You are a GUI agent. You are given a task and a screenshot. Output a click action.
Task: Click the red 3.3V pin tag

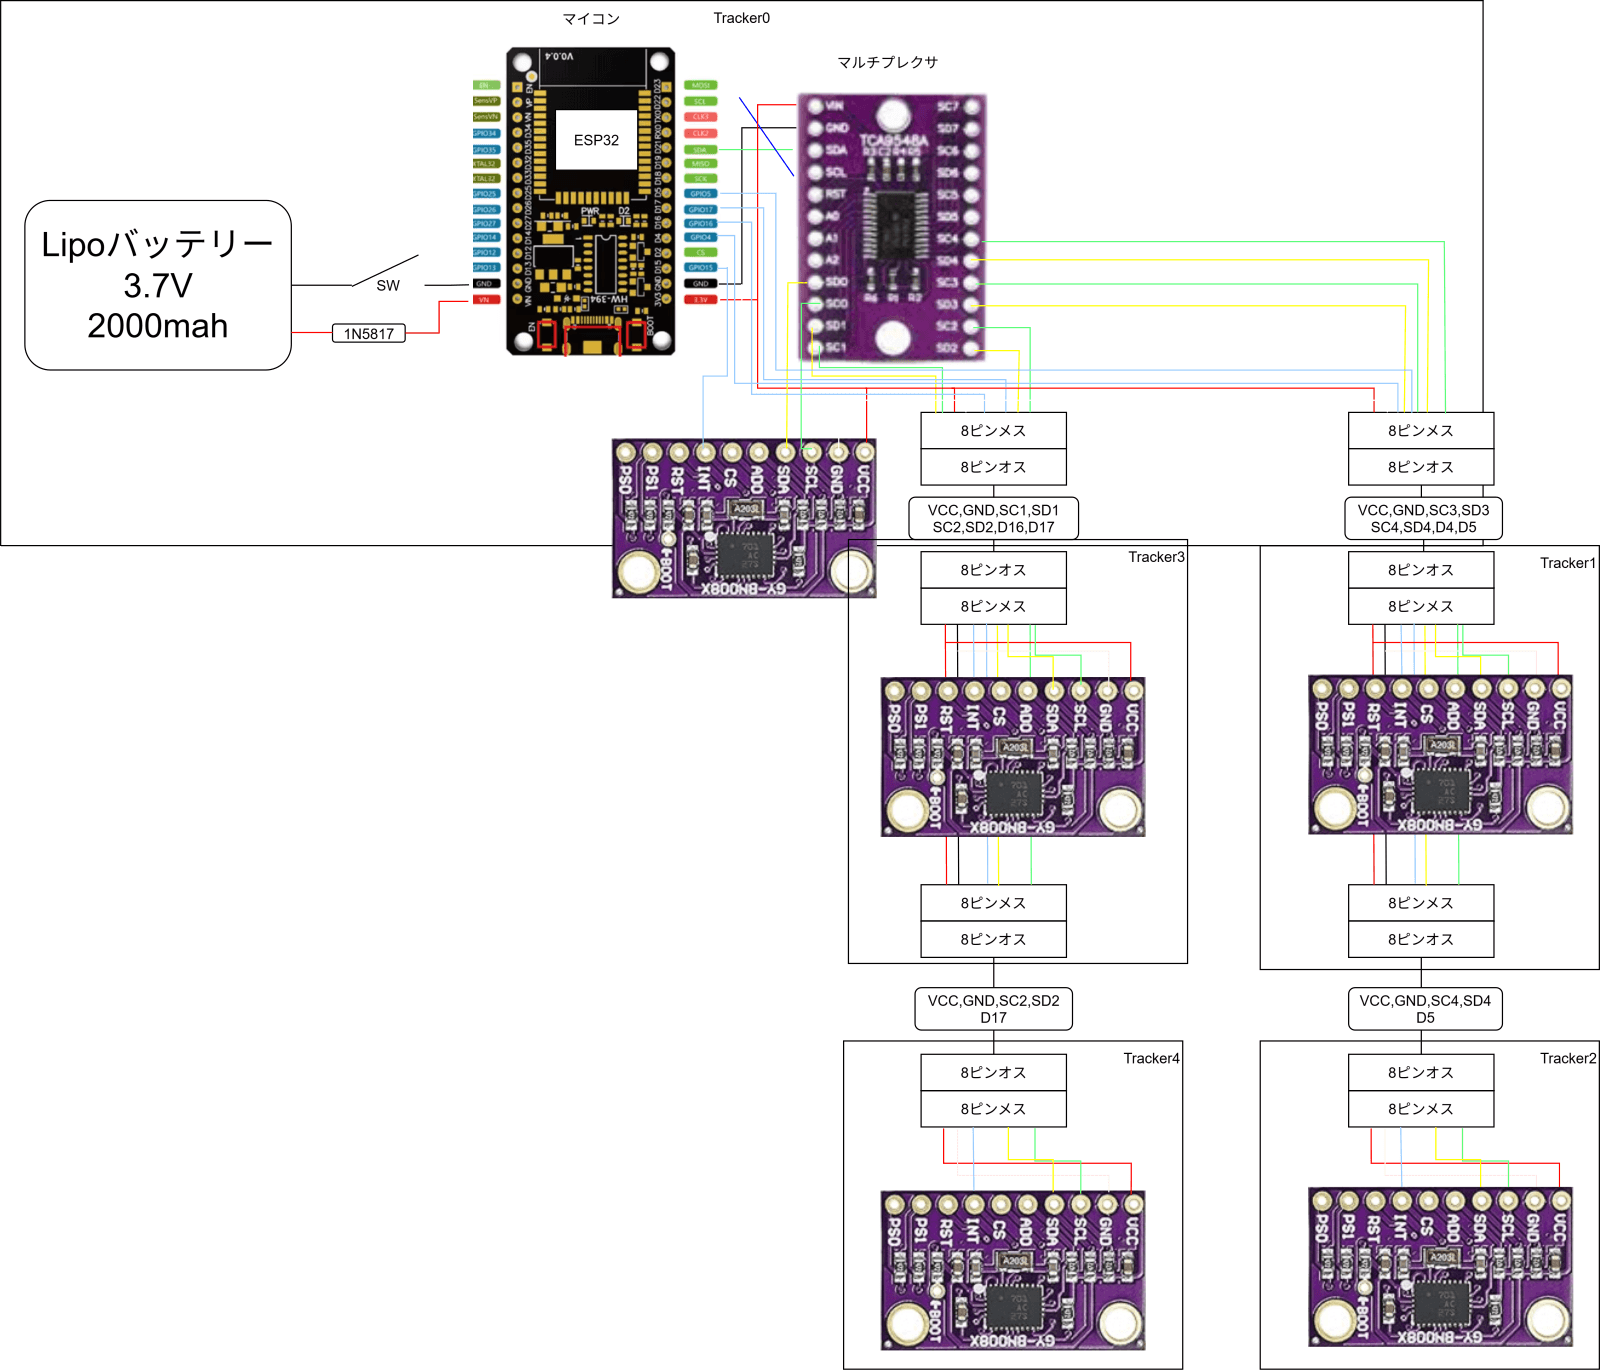pyautogui.click(x=700, y=300)
